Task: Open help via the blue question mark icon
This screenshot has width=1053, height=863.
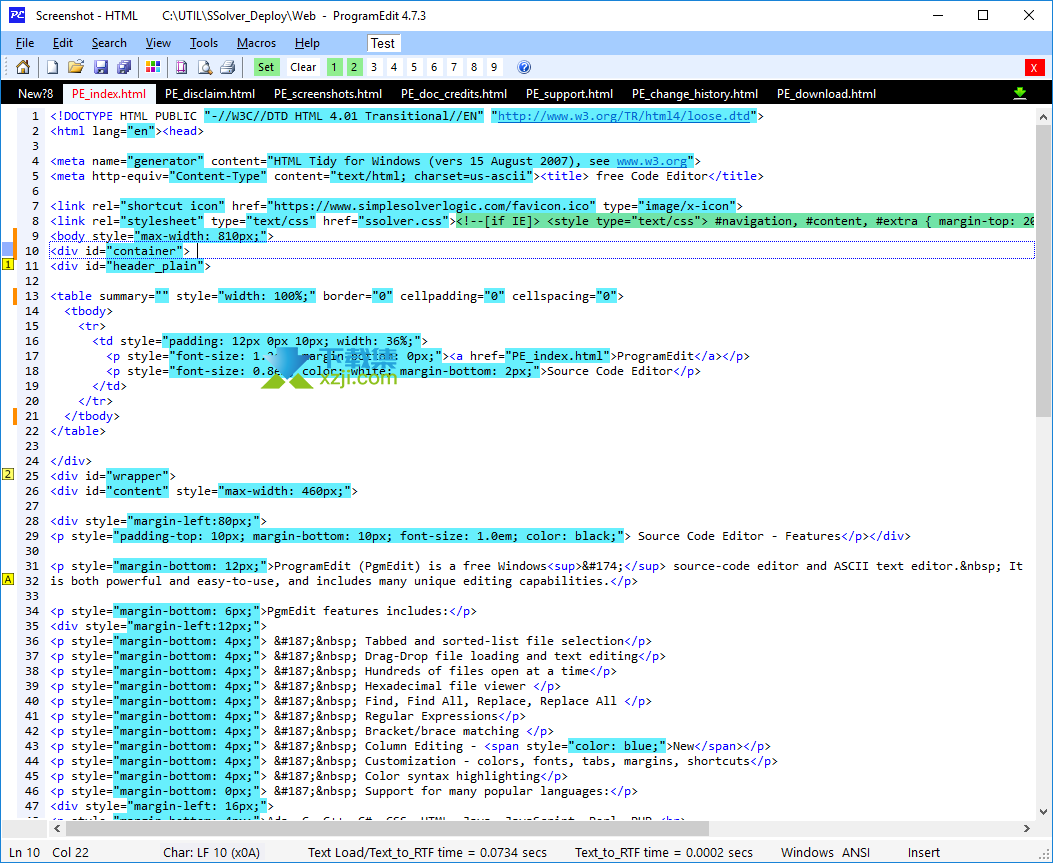Action: click(524, 67)
